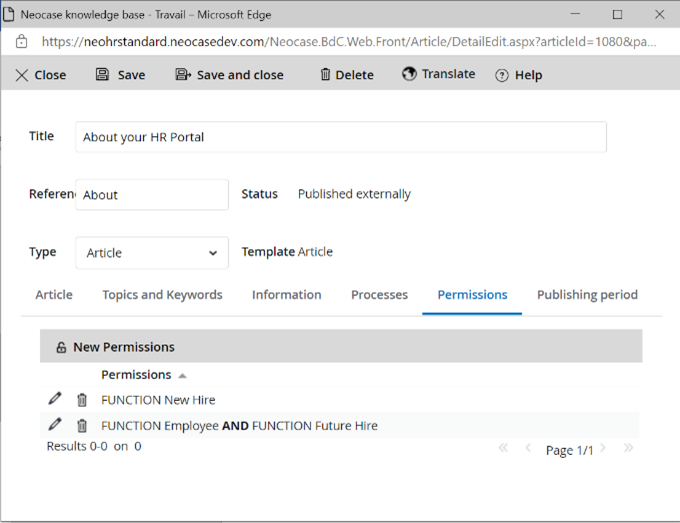Click into the Title text field
This screenshot has width=680, height=523.
340,137
